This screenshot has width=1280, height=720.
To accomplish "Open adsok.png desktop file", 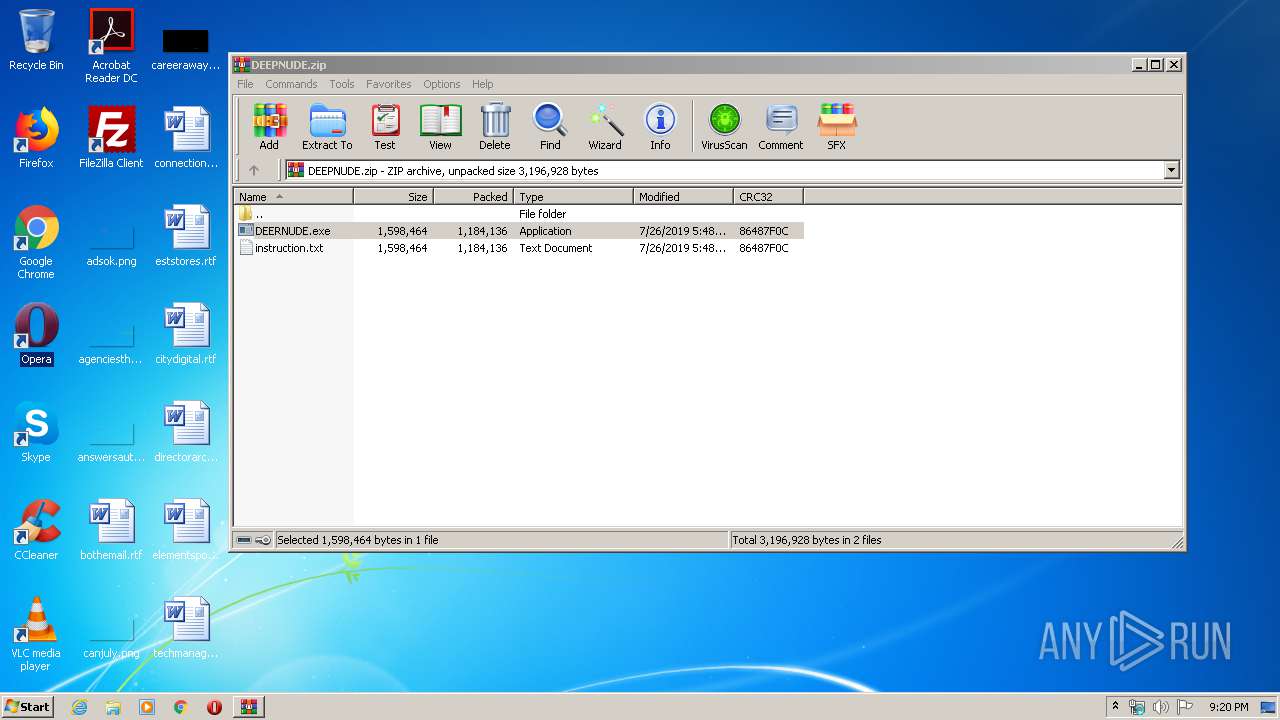I will (x=111, y=240).
